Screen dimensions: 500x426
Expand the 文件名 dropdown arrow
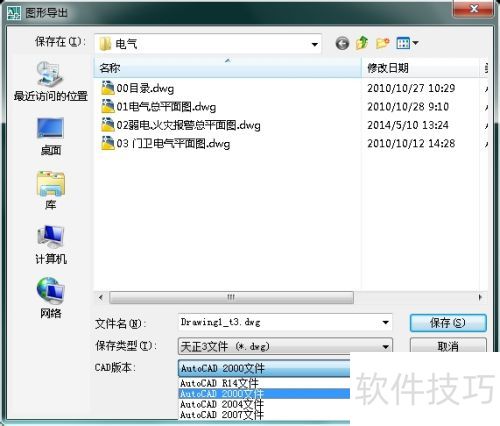(385, 322)
